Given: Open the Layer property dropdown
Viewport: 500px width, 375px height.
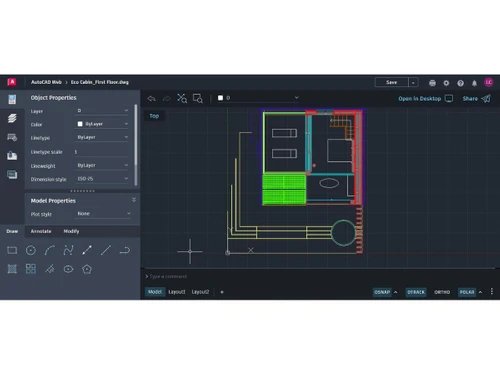Looking at the screenshot, I should (102, 111).
